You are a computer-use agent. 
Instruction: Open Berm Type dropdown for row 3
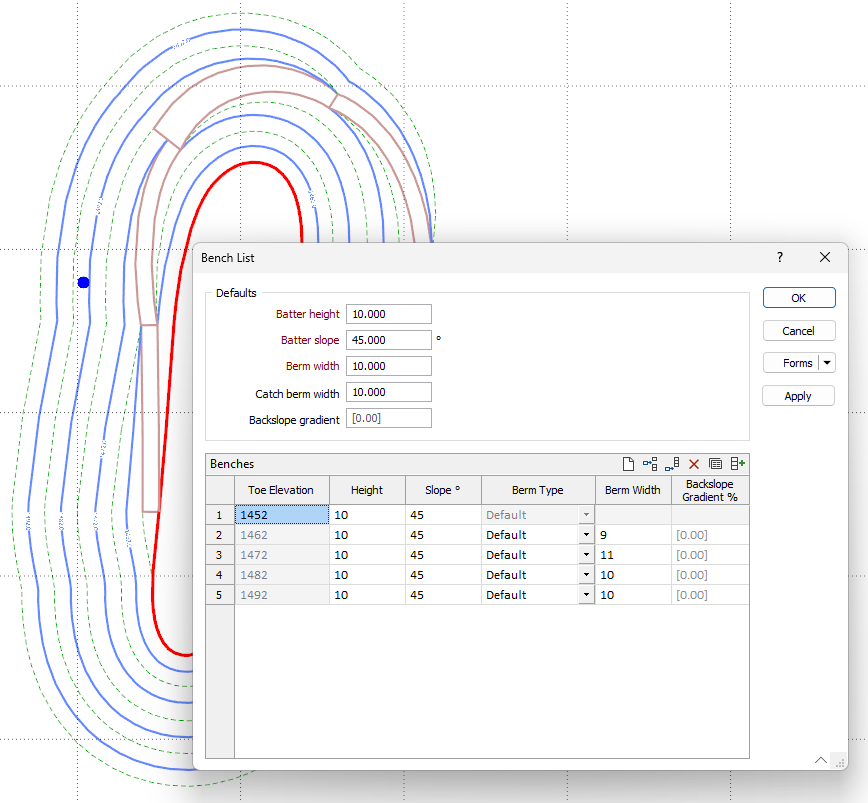[x=585, y=555]
